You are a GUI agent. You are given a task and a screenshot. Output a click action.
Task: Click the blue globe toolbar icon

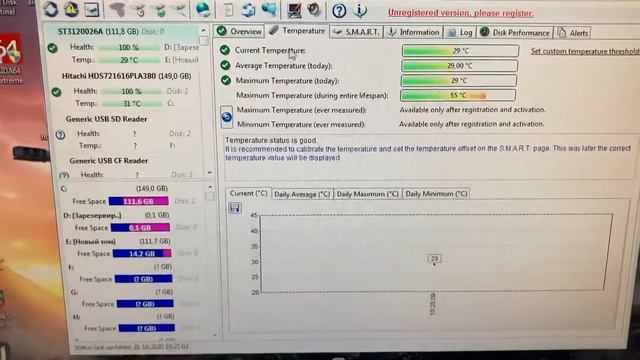coord(203,9)
